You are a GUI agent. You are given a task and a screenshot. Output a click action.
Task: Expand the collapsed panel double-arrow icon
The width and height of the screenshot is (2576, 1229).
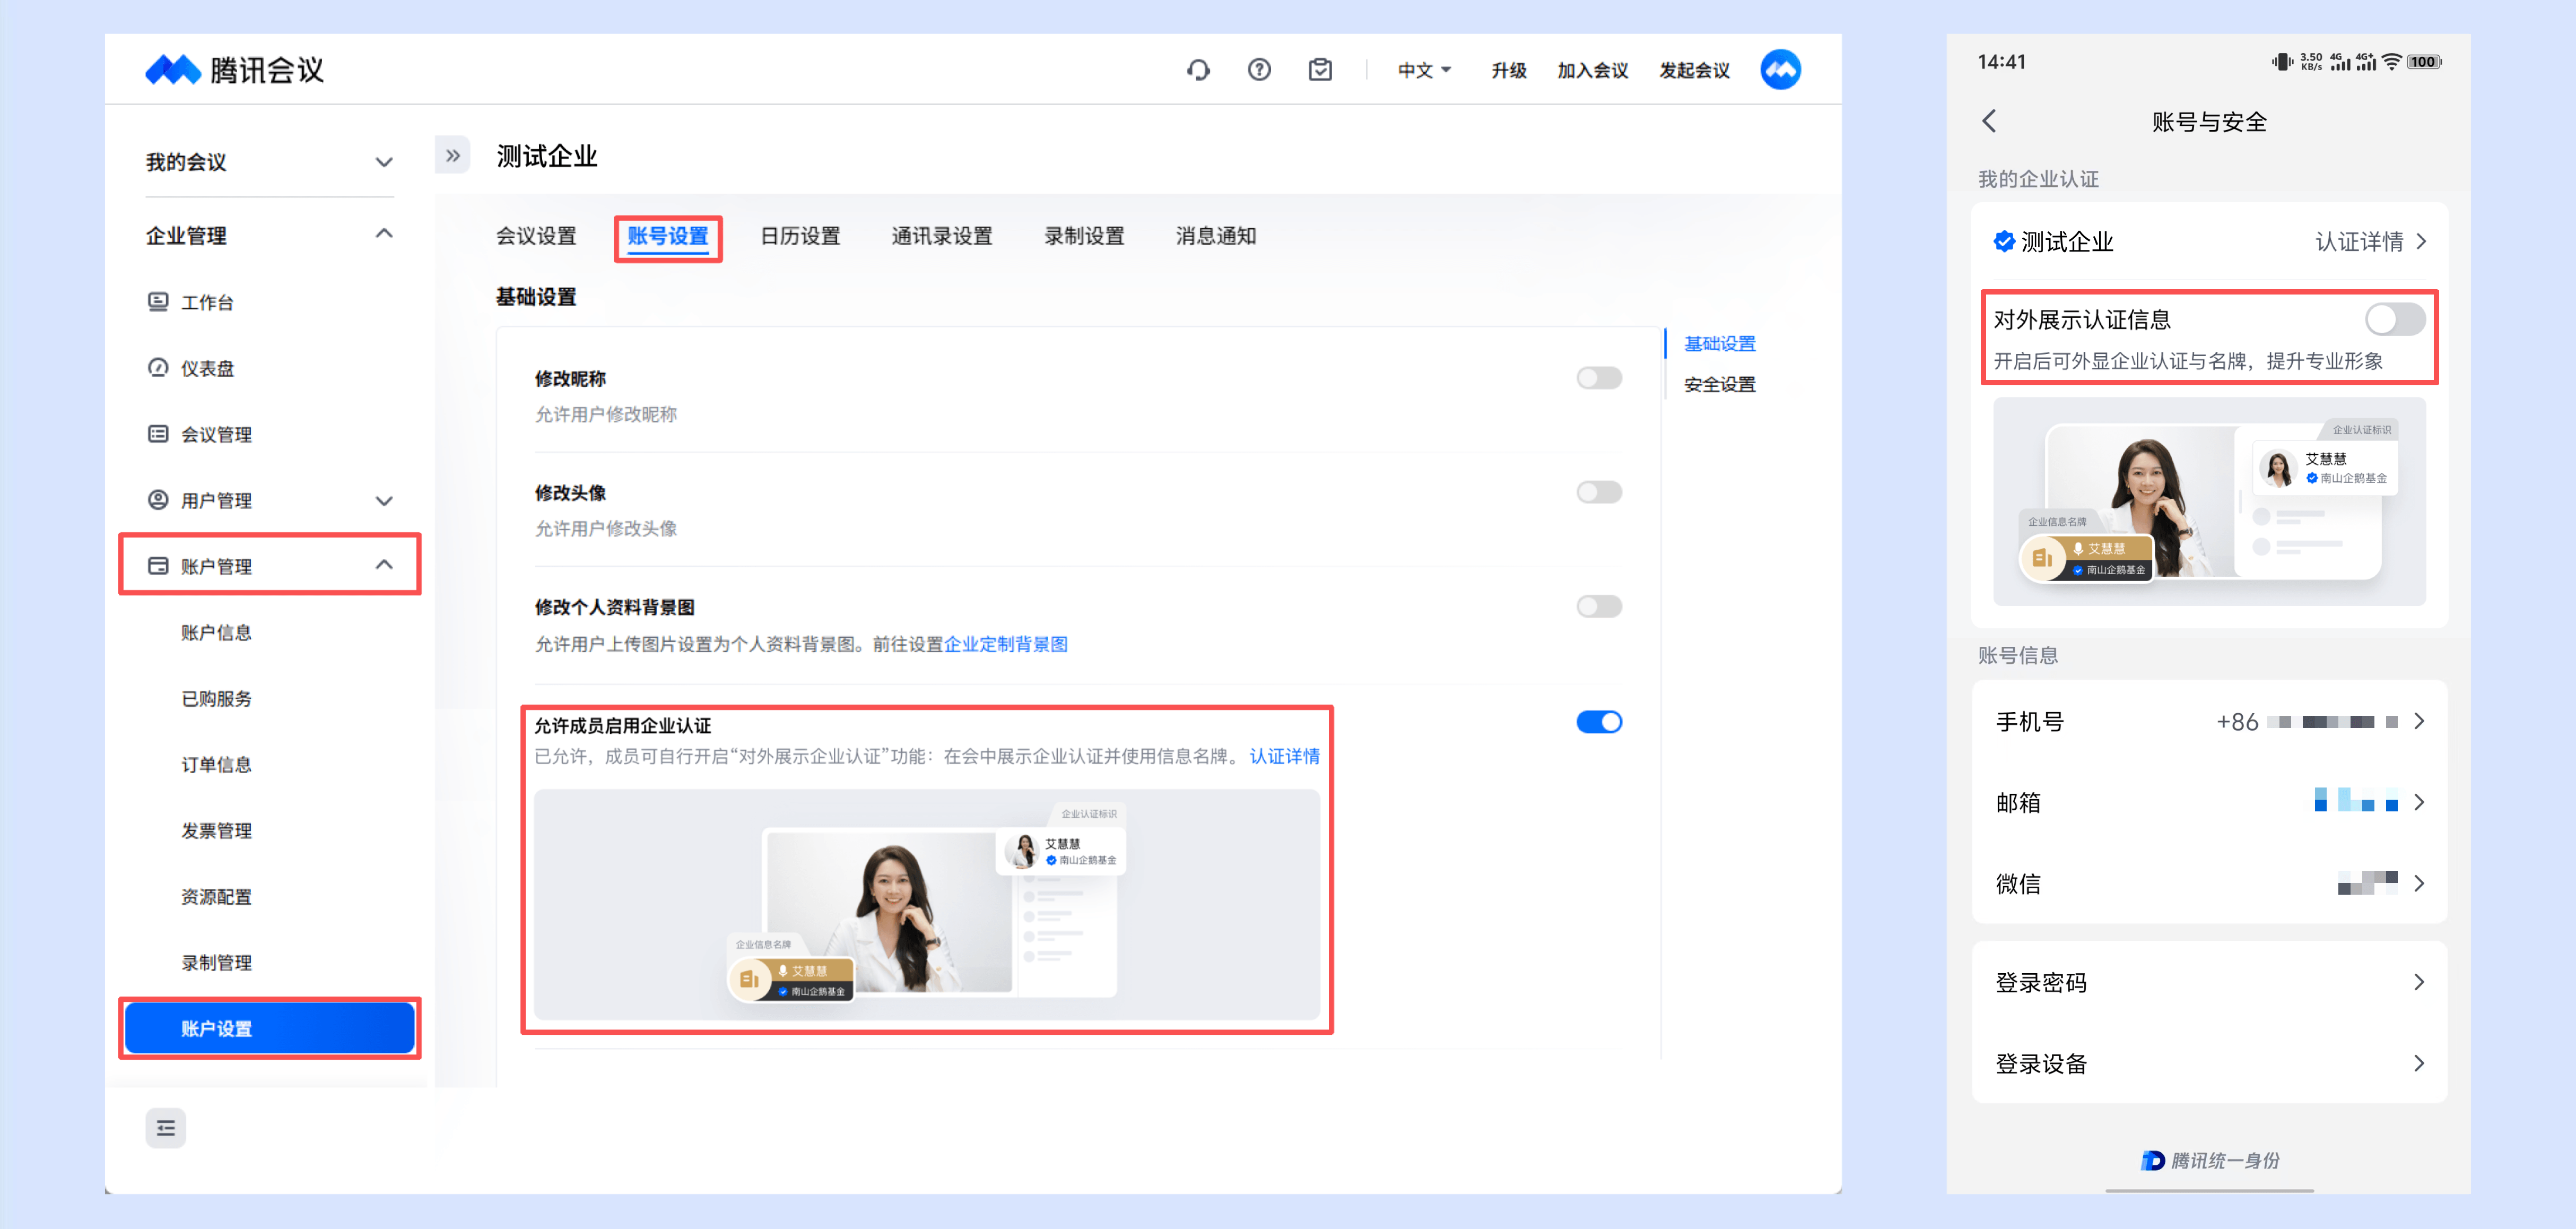tap(453, 156)
